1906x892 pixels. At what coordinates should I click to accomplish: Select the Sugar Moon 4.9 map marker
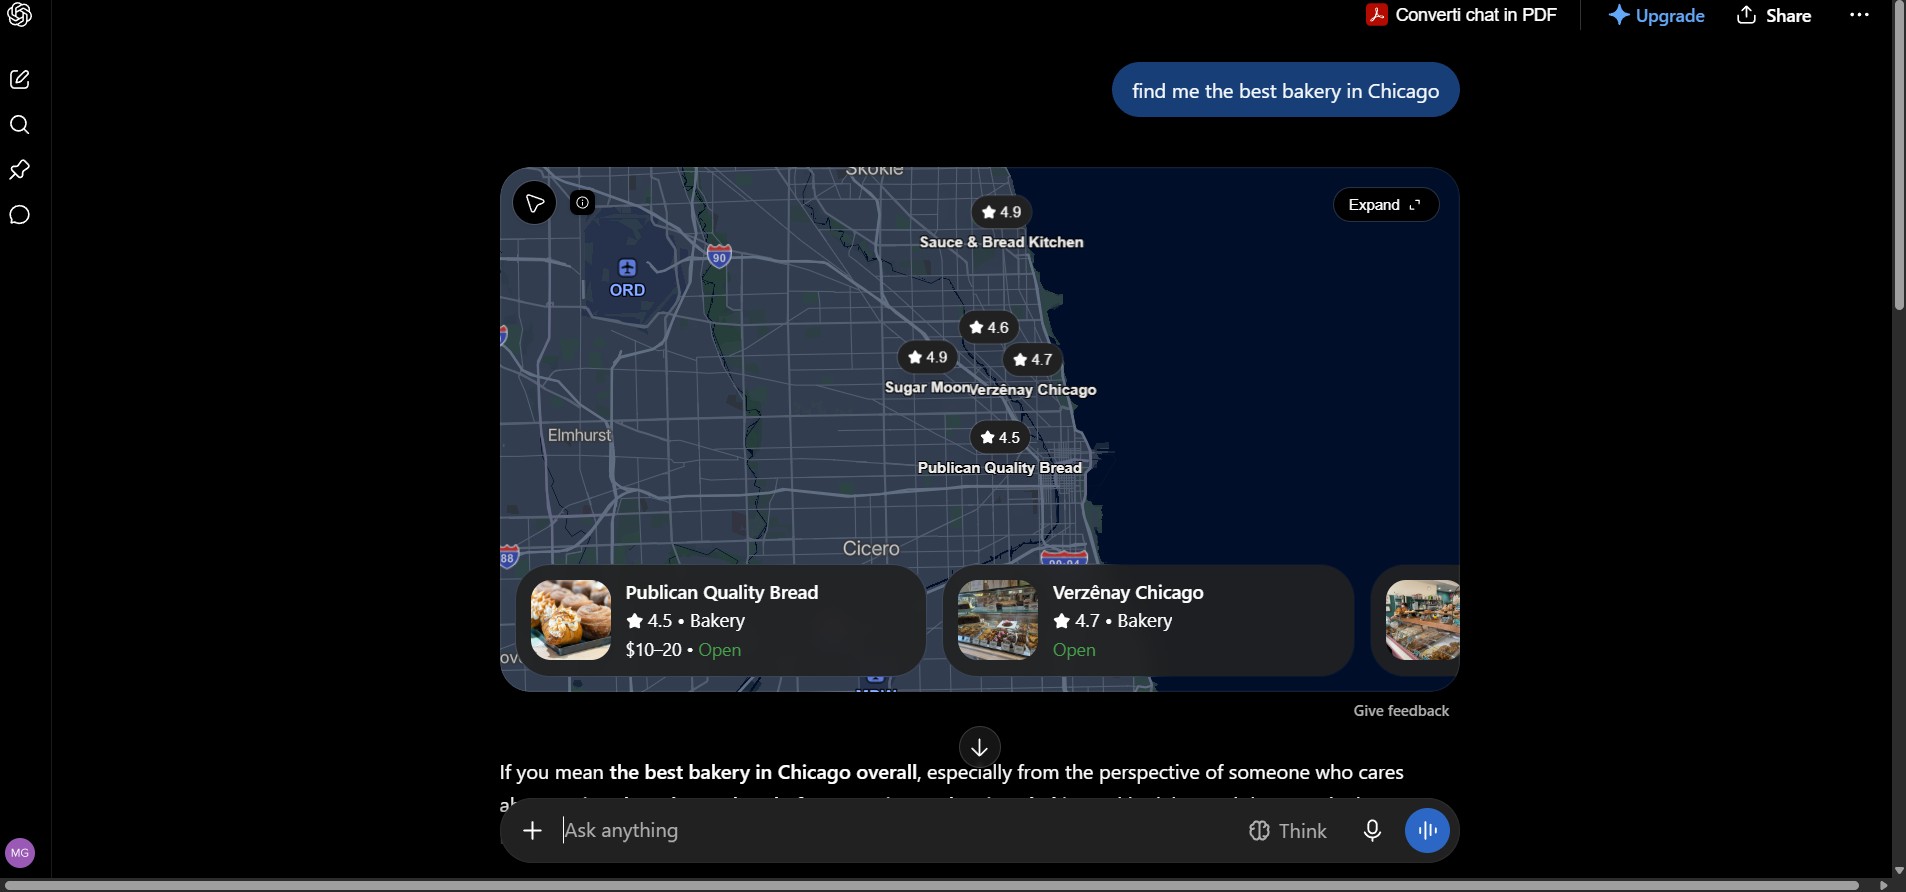tap(928, 357)
